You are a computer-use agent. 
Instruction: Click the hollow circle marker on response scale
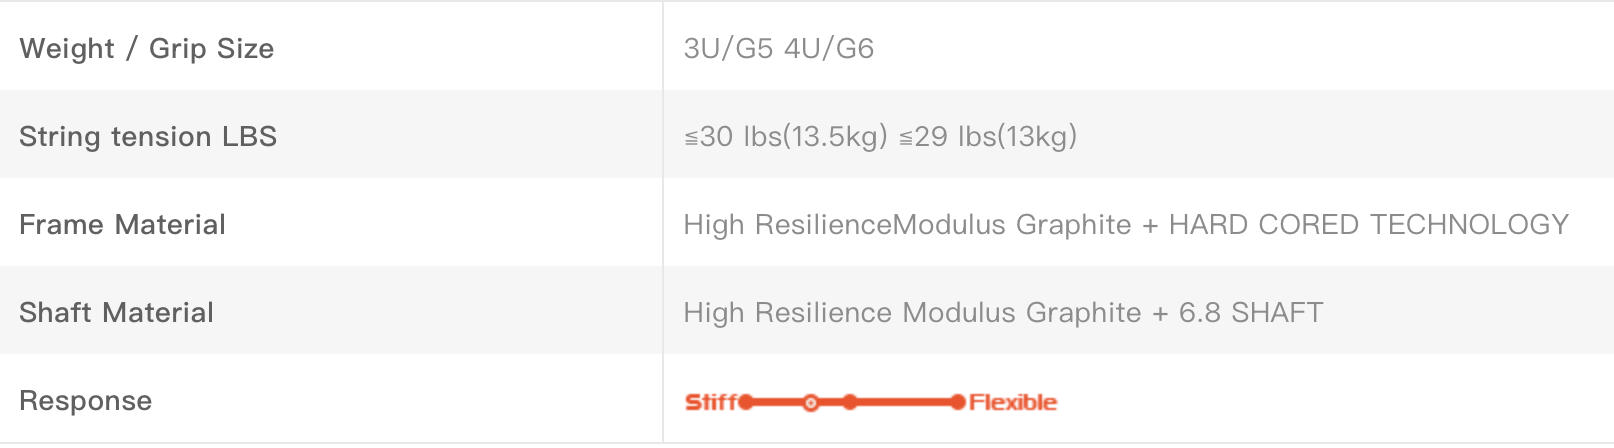(x=811, y=402)
